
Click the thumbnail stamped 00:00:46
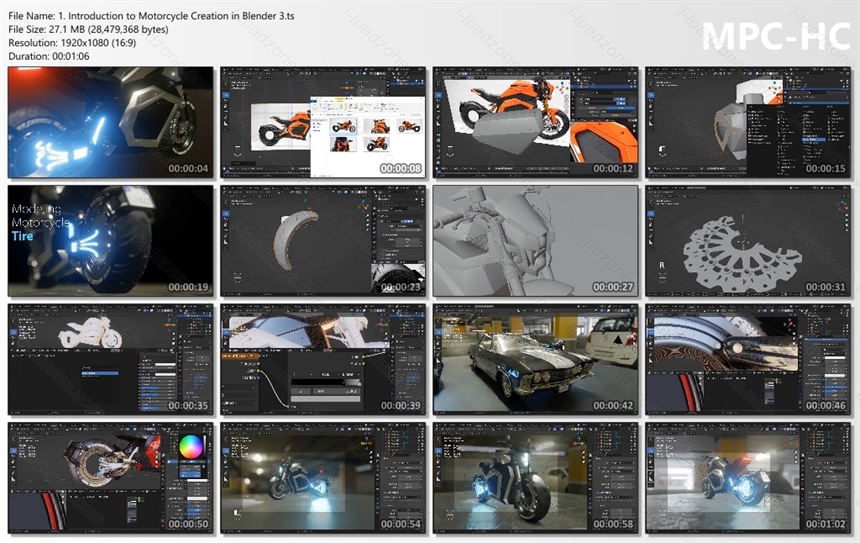(x=748, y=359)
